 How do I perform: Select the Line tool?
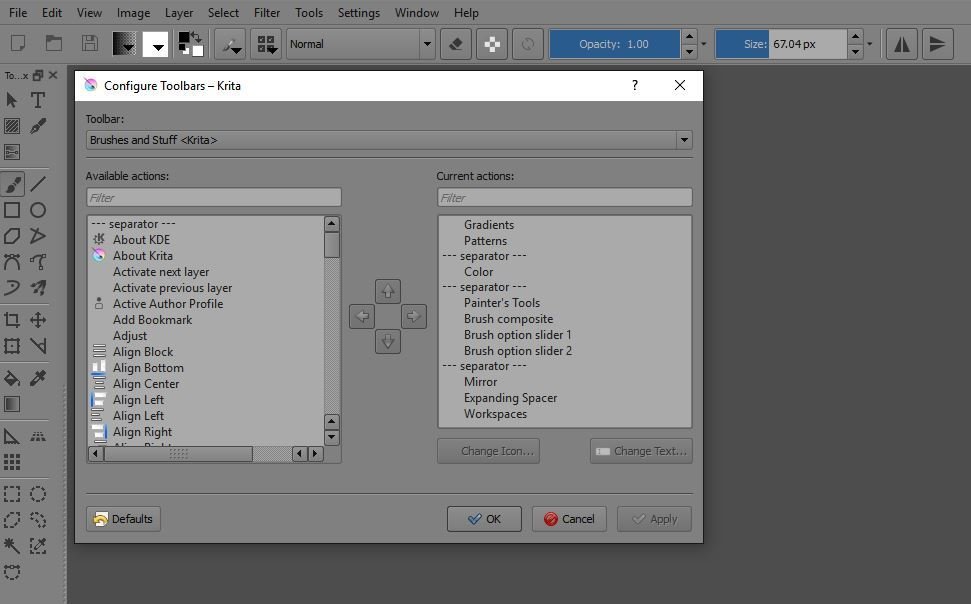(x=38, y=184)
